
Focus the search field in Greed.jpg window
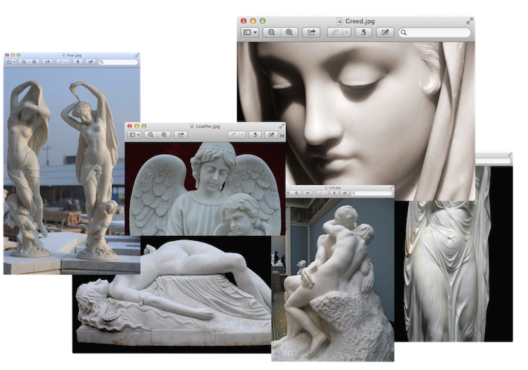click(x=434, y=32)
